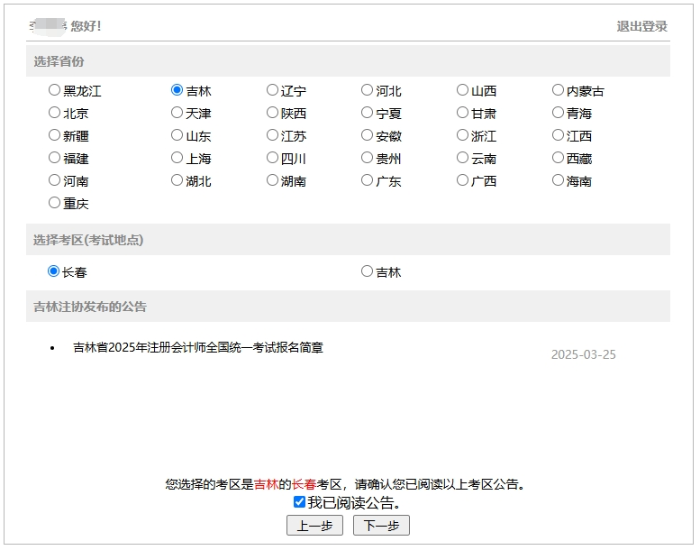Pick the 西藏 province radio button
Screen dimensions: 700x550
tap(558, 158)
